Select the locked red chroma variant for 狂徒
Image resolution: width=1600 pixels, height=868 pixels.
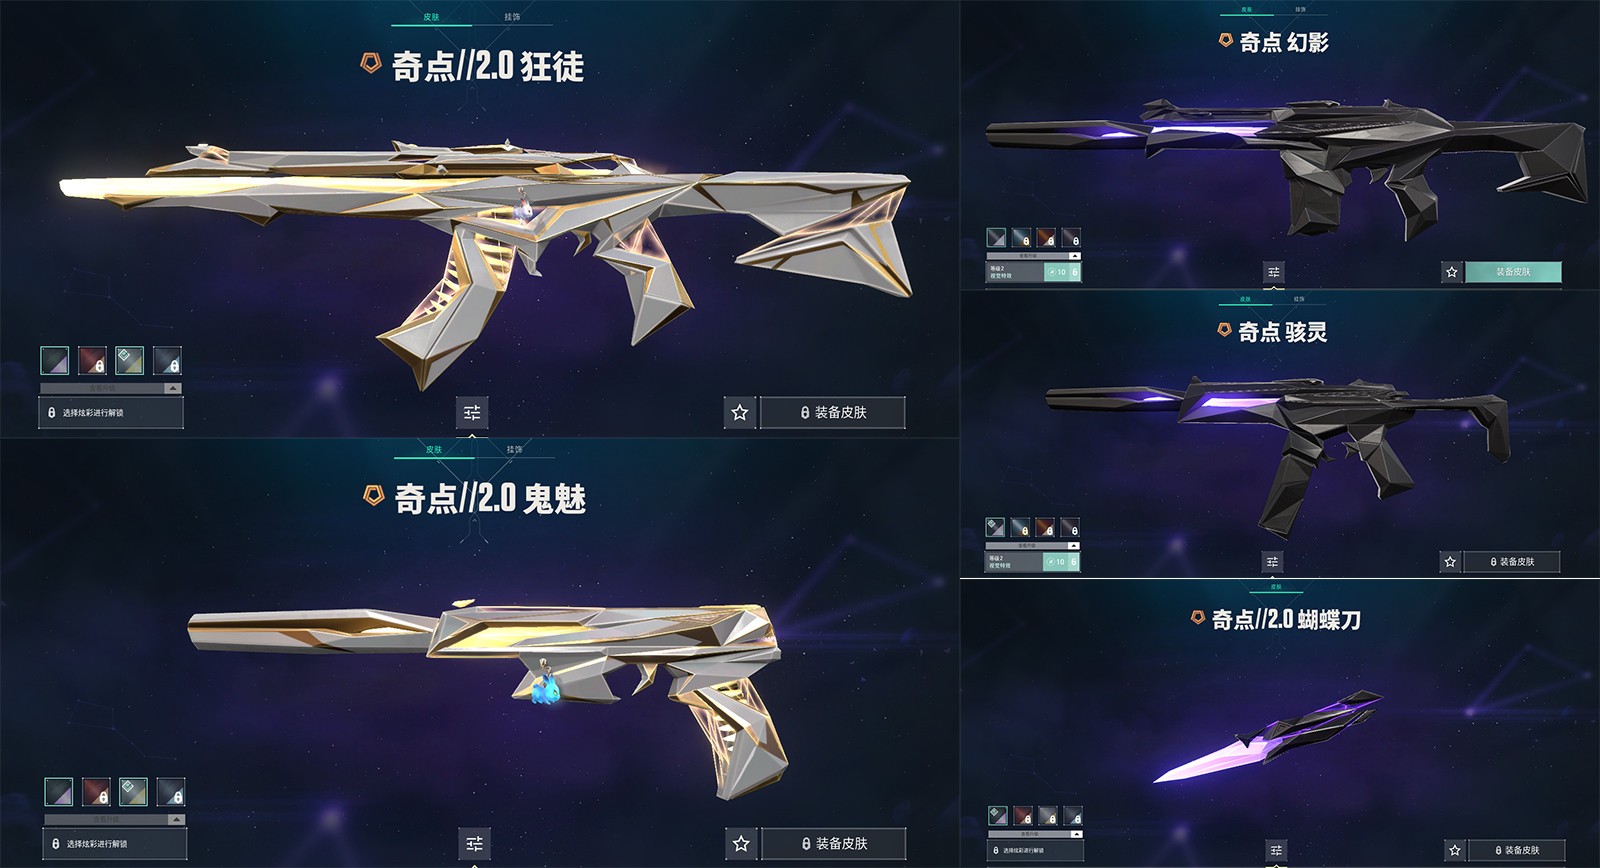pyautogui.click(x=93, y=360)
